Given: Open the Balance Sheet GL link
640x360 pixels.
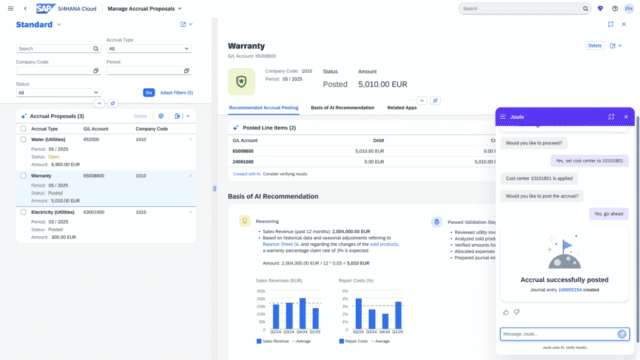Looking at the screenshot, I should (x=281, y=244).
